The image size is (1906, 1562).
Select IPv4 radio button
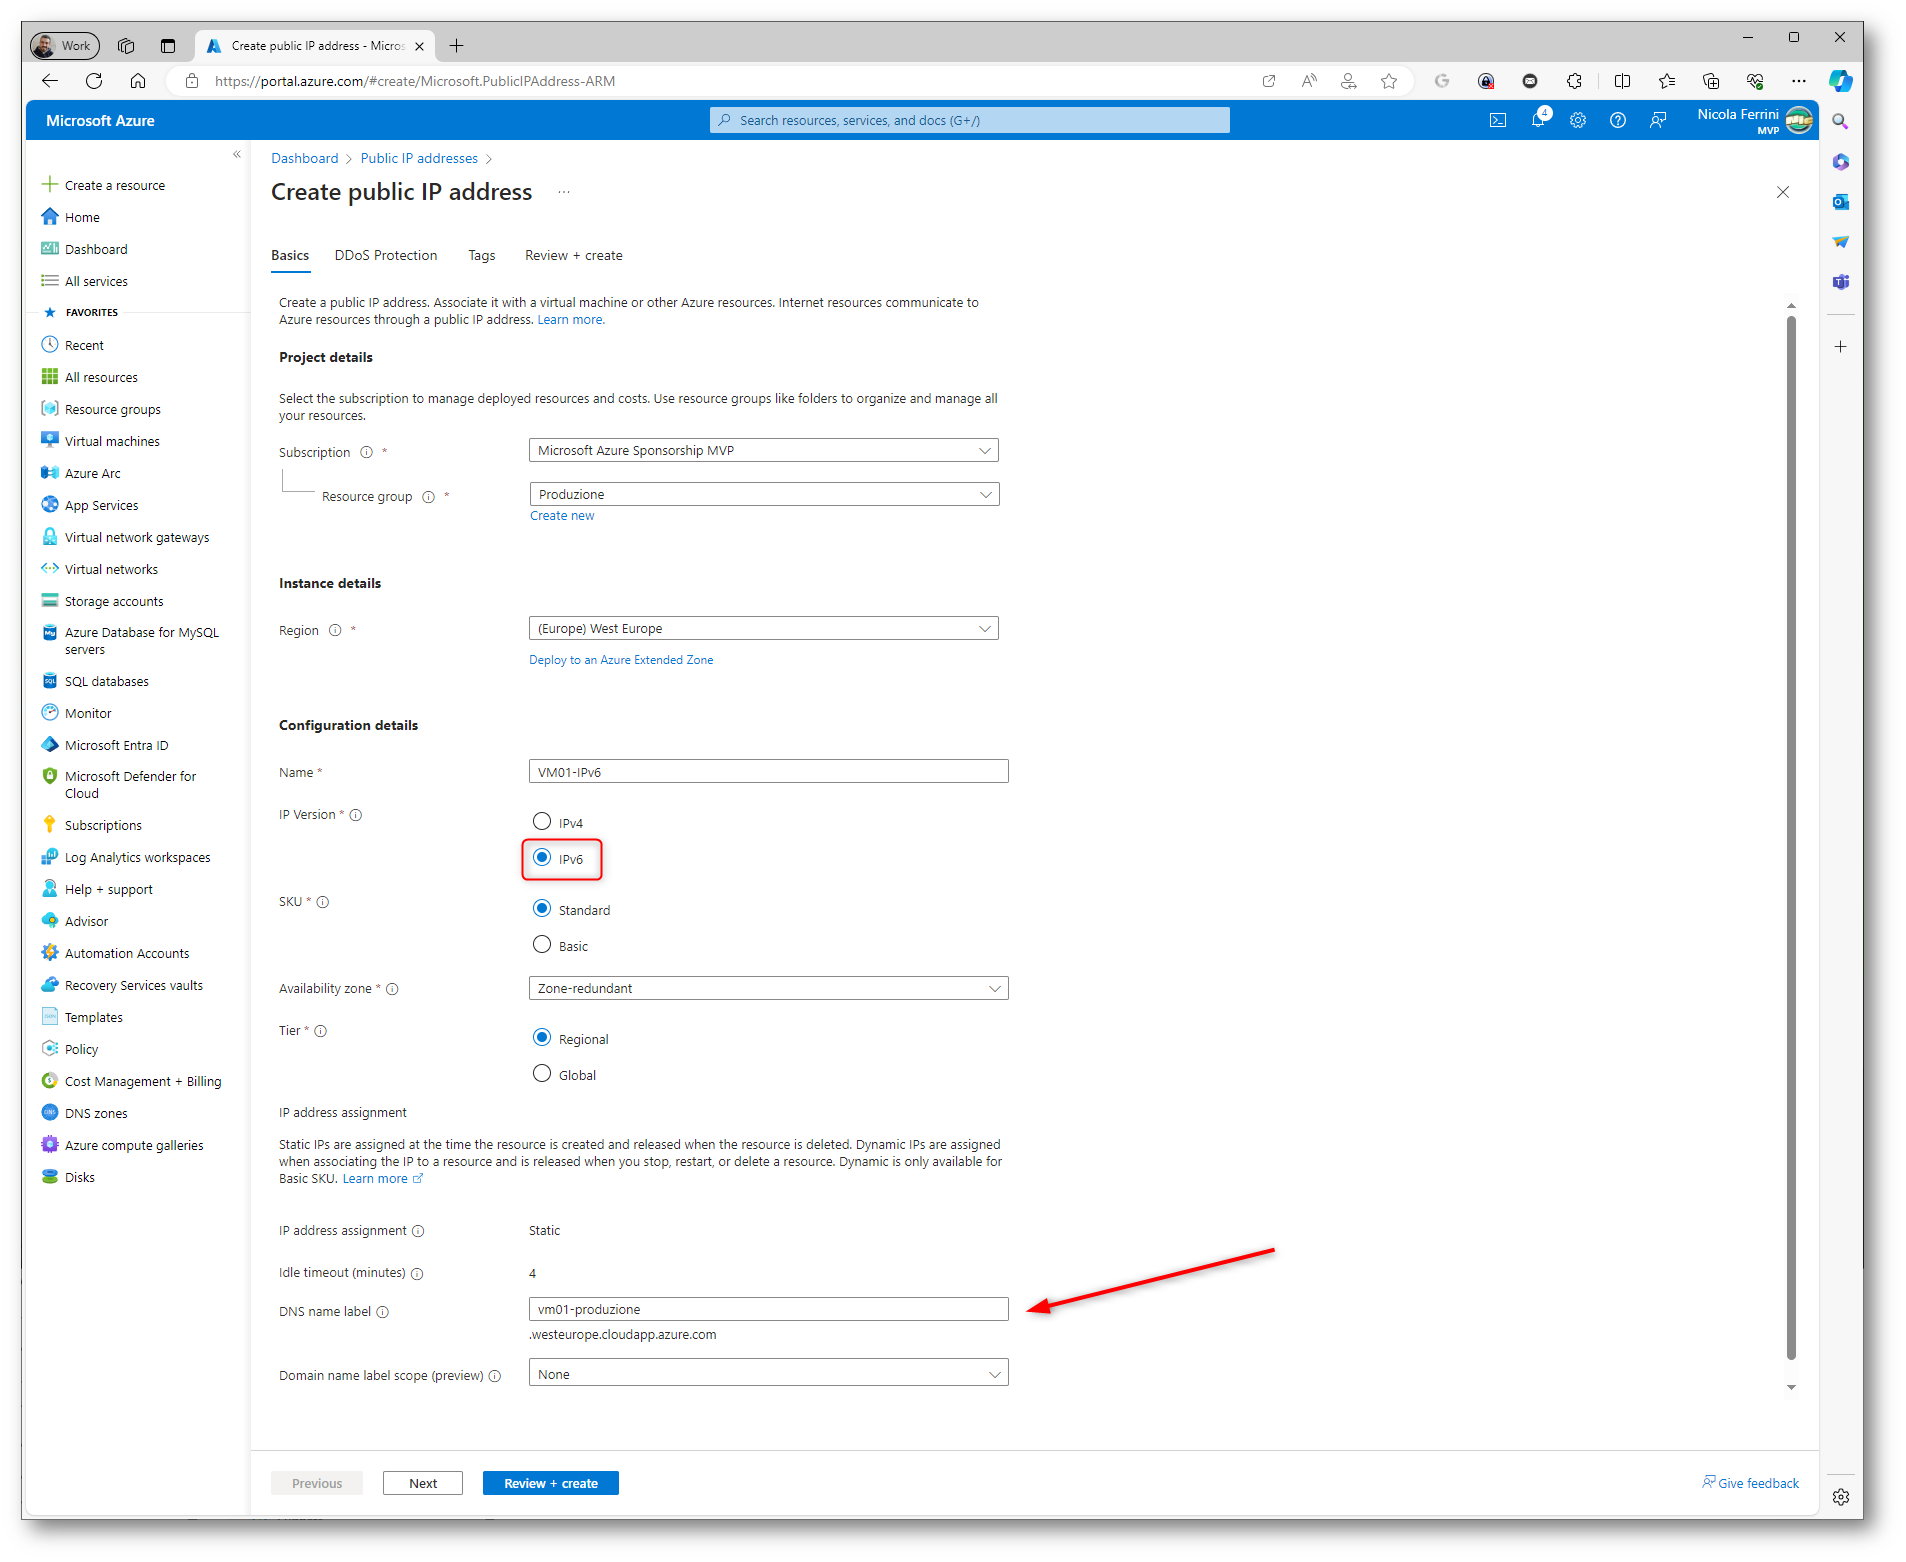[x=542, y=821]
